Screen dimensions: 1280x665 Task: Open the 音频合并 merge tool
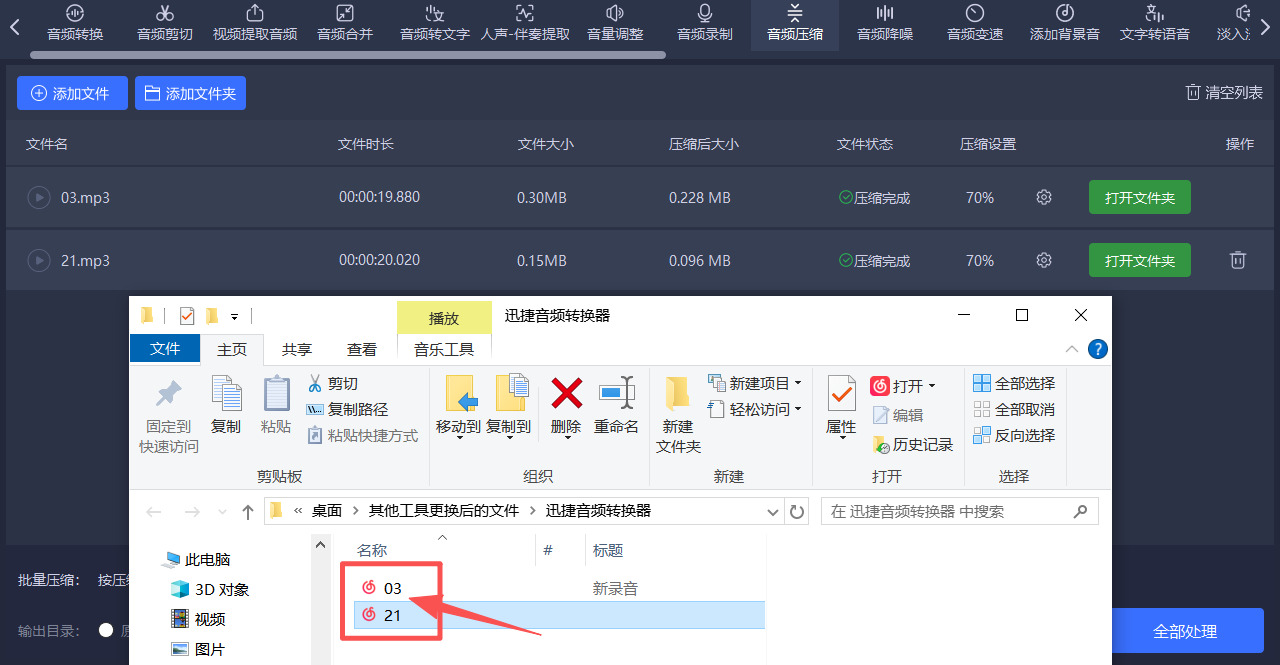345,23
